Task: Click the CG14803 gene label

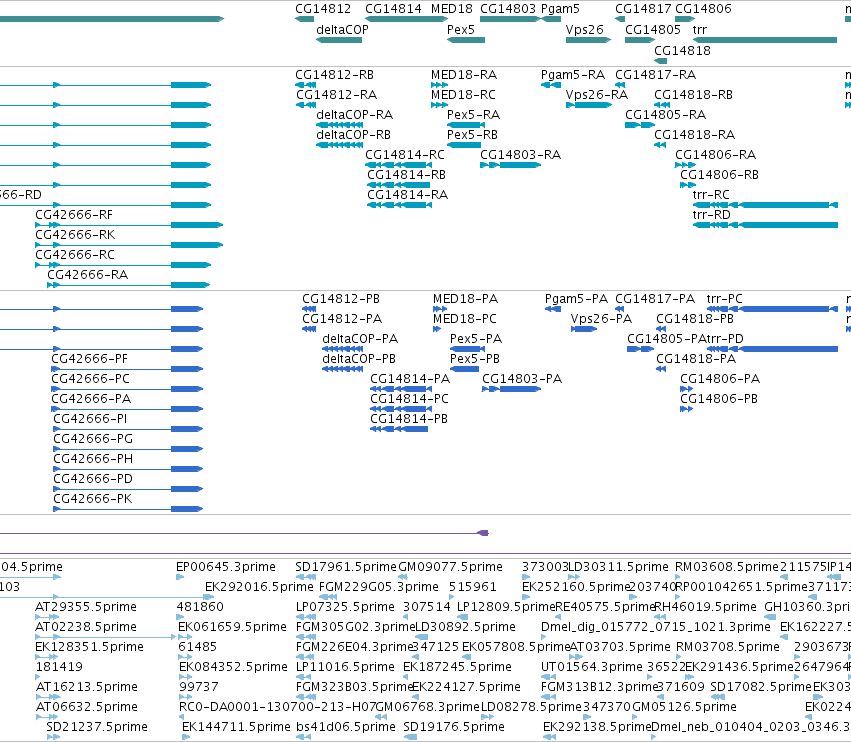Action: [x=508, y=9]
